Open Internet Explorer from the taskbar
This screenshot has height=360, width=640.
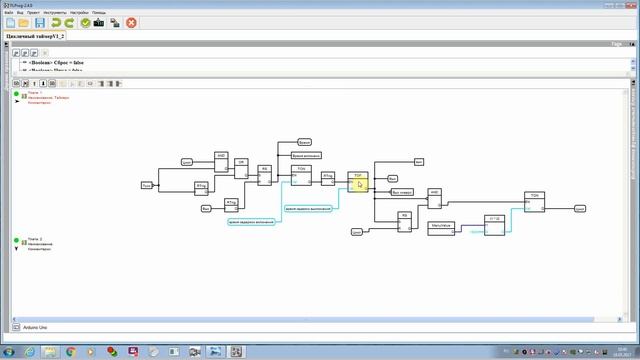tap(29, 351)
